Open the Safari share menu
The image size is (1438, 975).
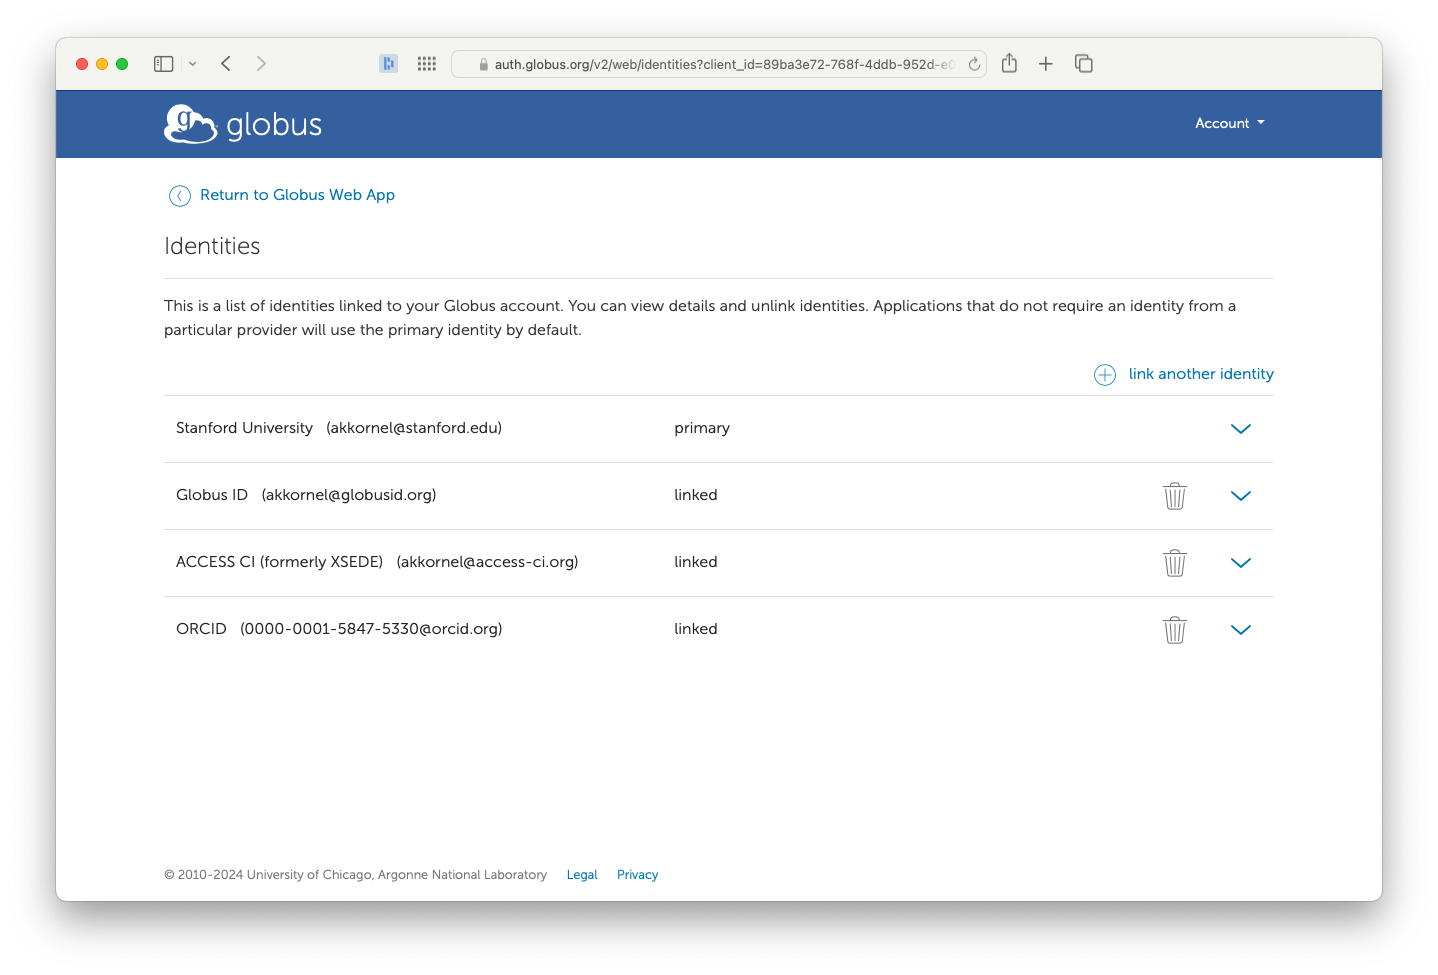tap(1010, 63)
